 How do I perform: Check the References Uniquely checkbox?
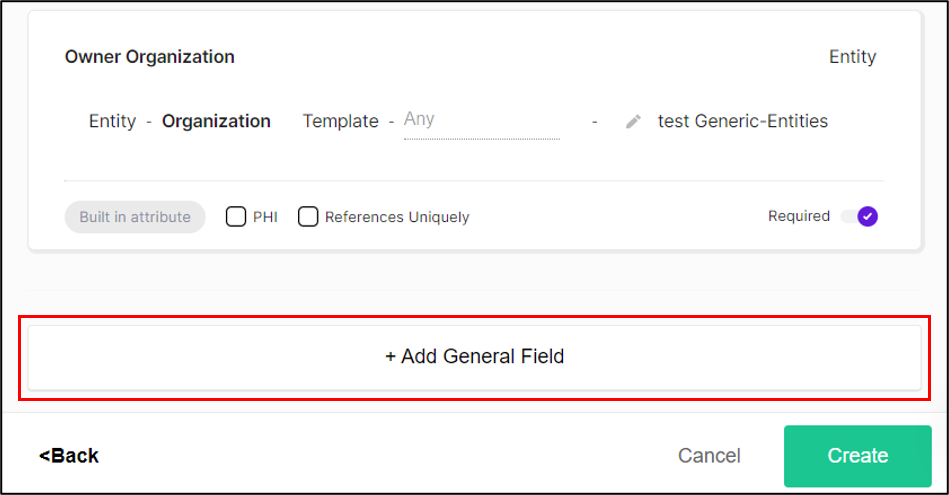(x=308, y=217)
